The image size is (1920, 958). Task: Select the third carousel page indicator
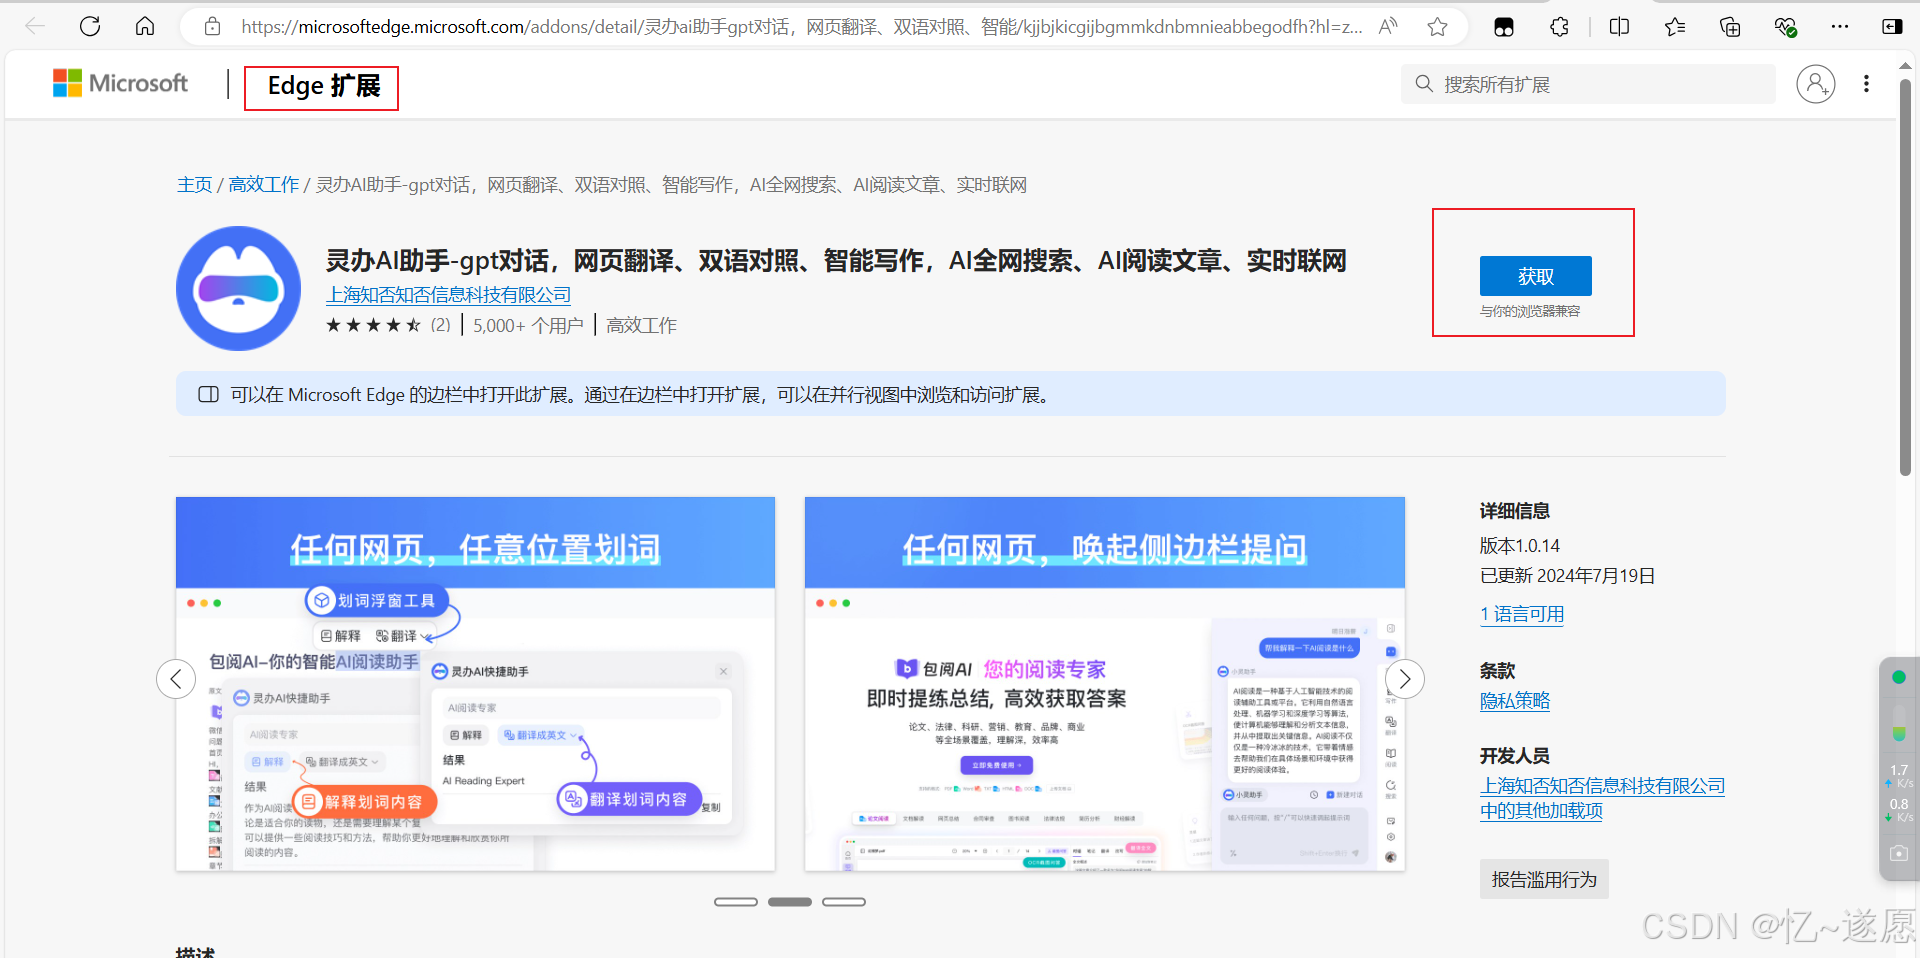pyautogui.click(x=844, y=902)
